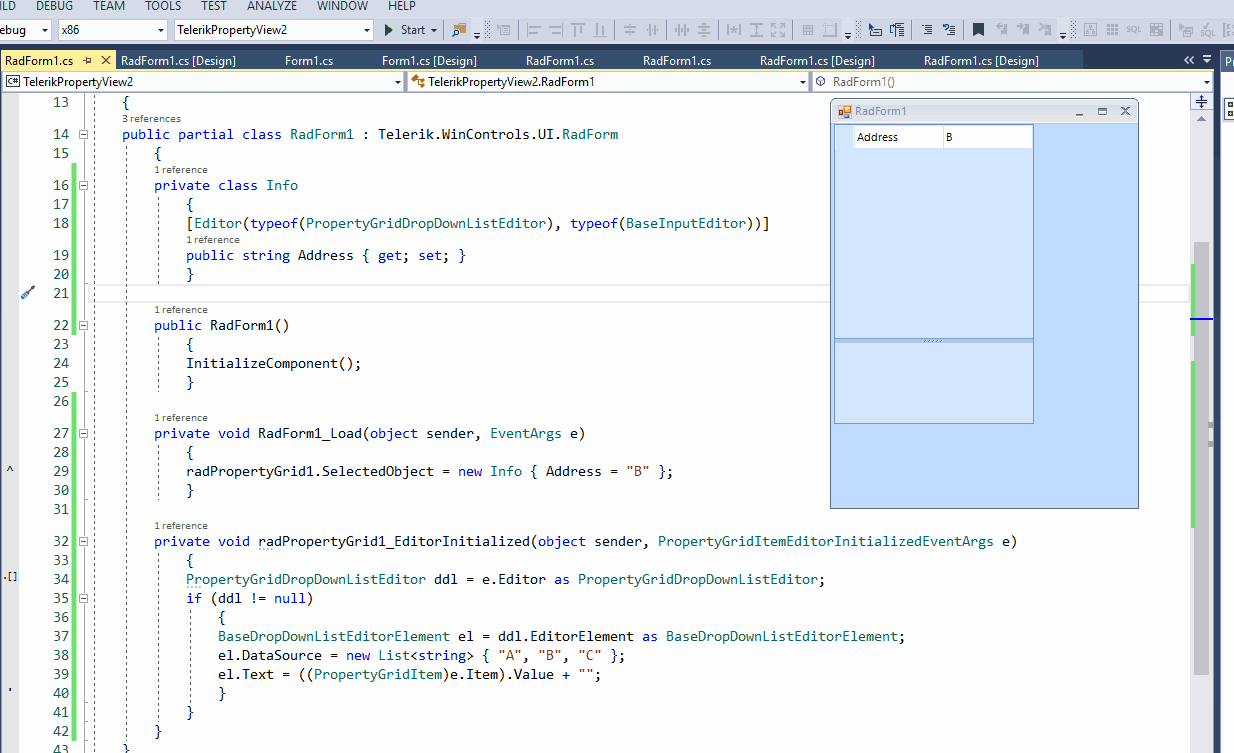This screenshot has width=1234, height=753.
Task: Open the TelerikPropertyView2 project navigation dropdown
Action: (x=398, y=82)
